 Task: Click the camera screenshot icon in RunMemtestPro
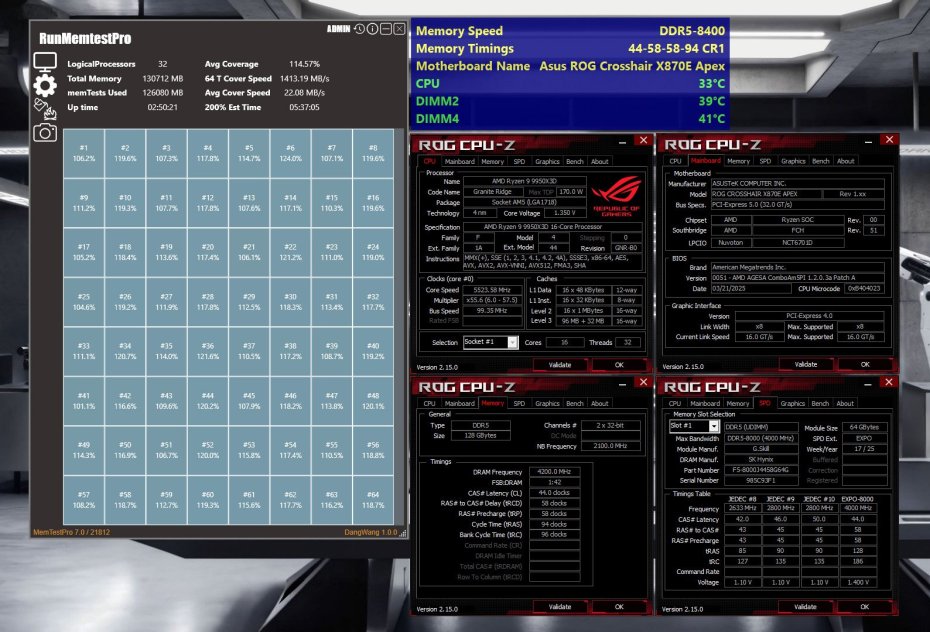pyautogui.click(x=45, y=132)
